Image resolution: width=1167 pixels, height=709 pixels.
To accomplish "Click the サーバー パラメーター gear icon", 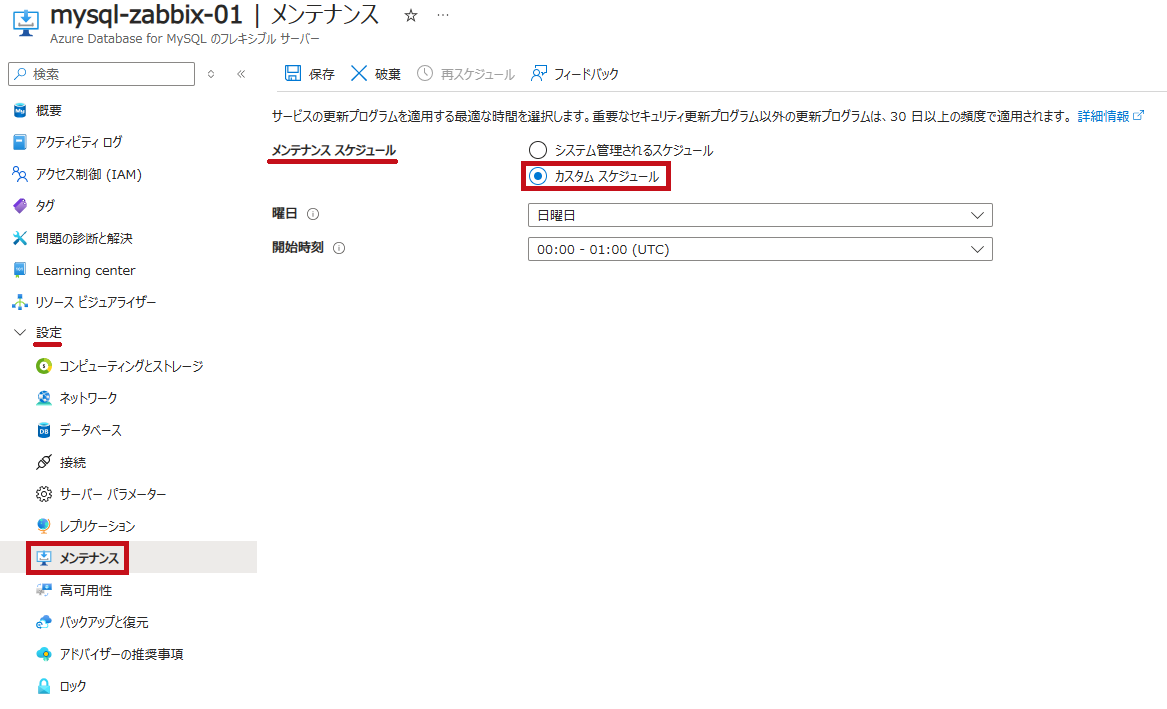I will [x=44, y=494].
